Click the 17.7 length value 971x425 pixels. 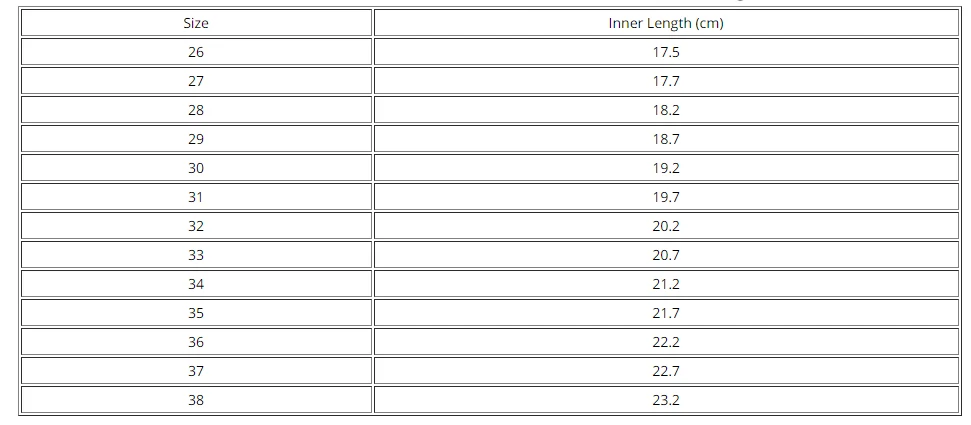(x=665, y=81)
